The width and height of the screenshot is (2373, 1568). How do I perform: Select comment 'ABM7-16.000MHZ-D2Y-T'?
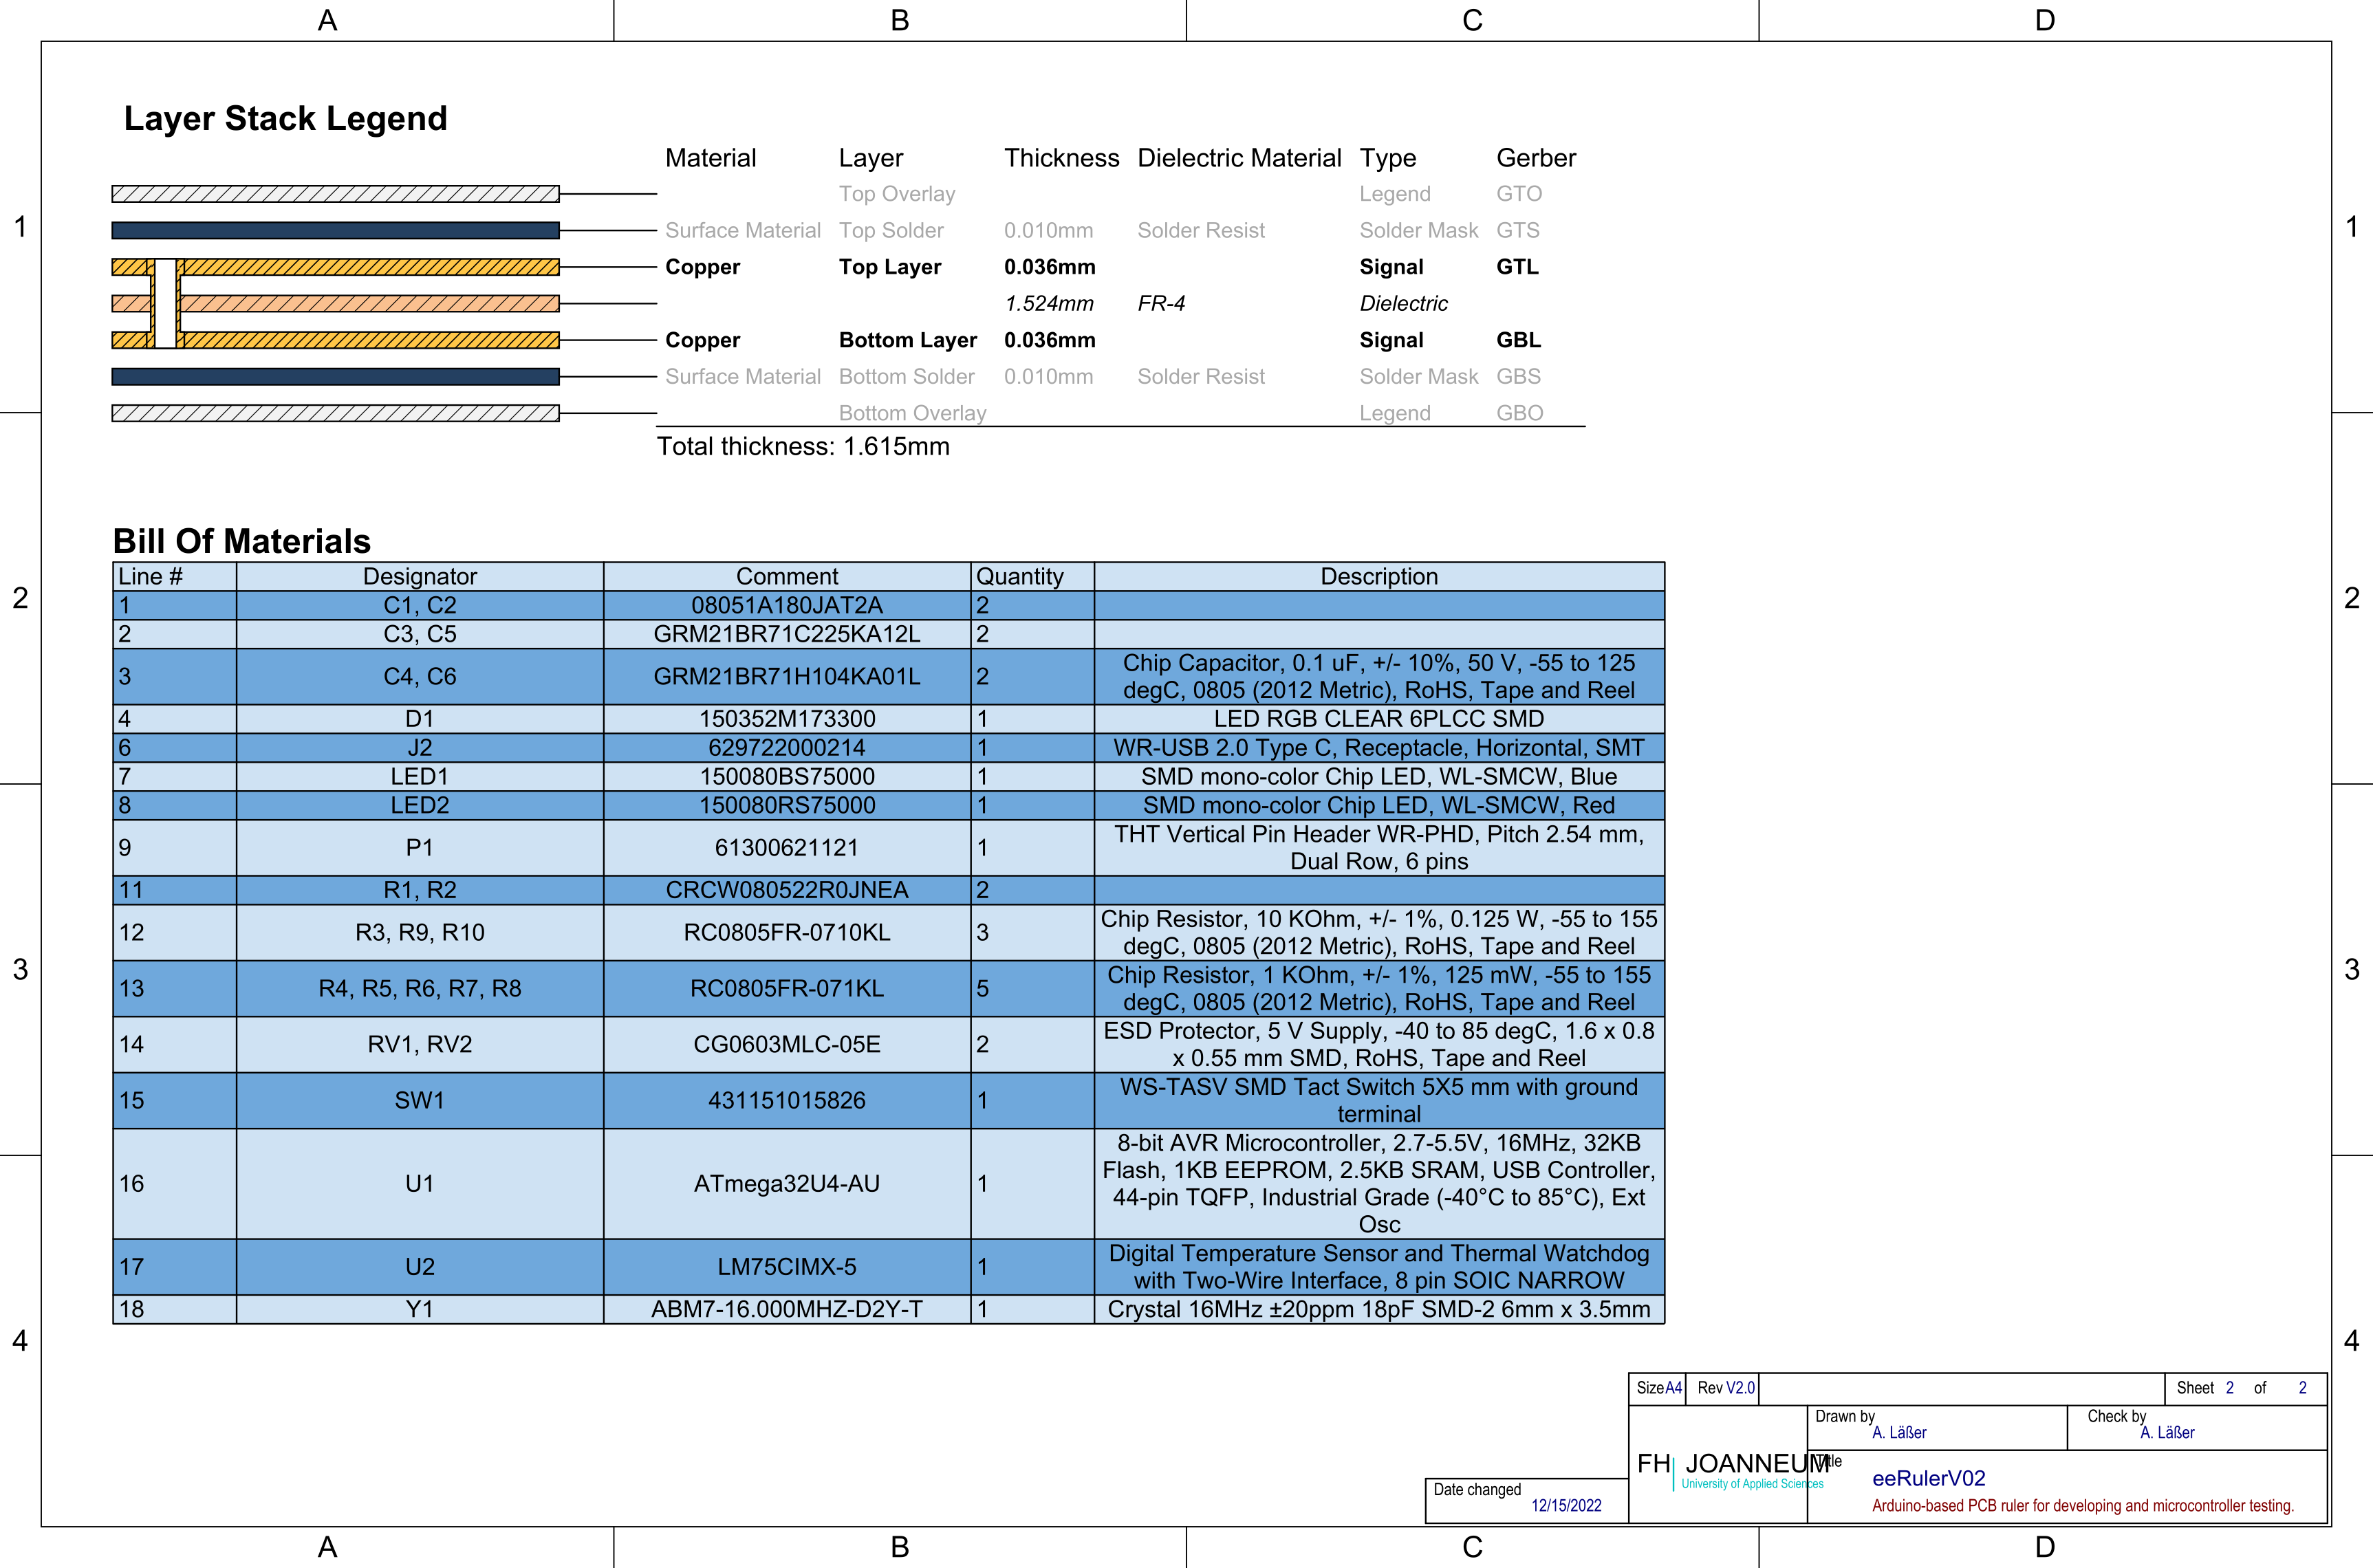pos(787,1309)
